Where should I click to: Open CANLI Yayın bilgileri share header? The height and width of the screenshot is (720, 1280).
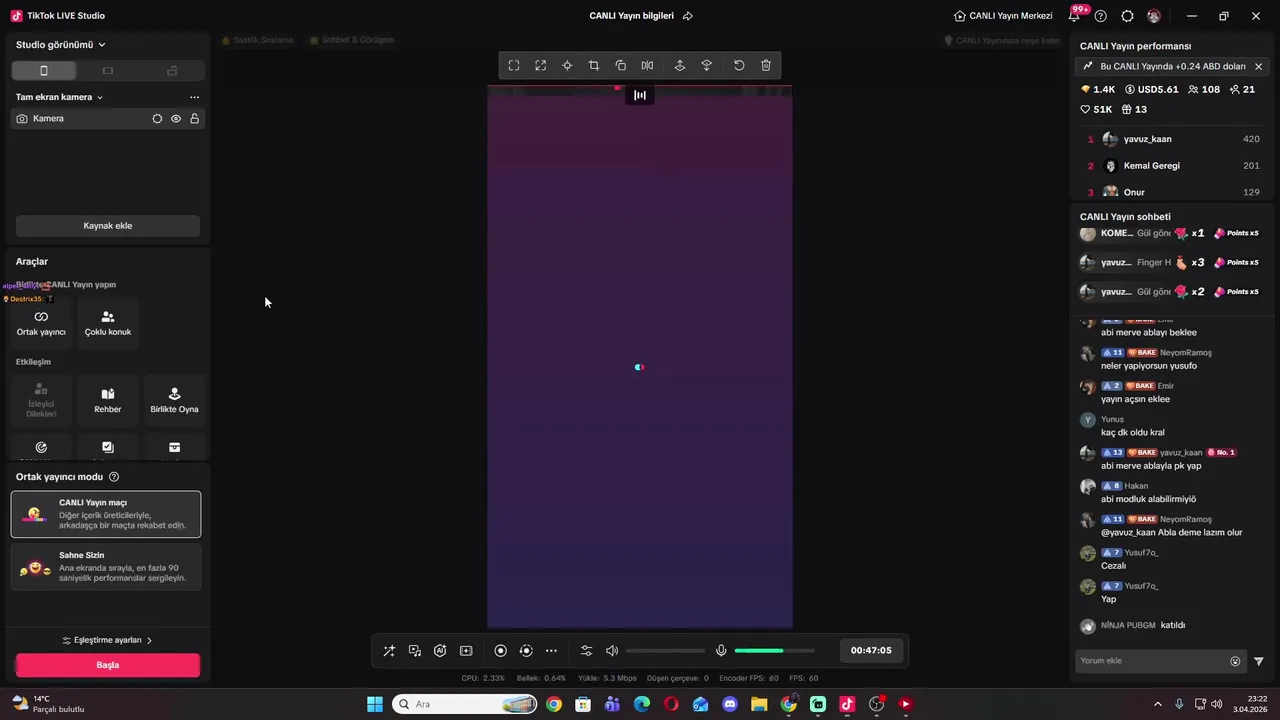[x=641, y=16]
